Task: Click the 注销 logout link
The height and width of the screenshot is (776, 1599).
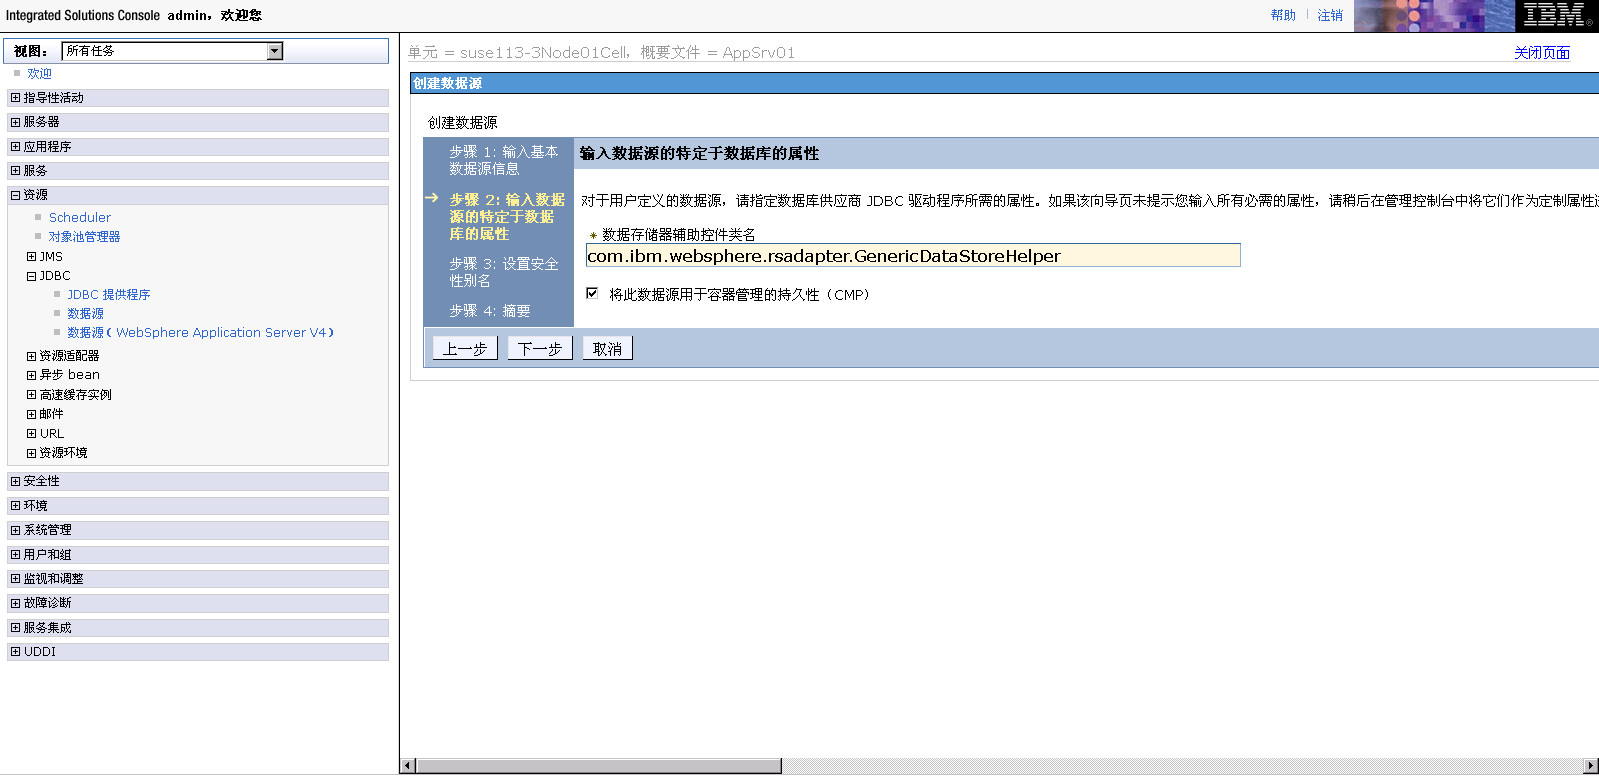Action: point(1330,15)
